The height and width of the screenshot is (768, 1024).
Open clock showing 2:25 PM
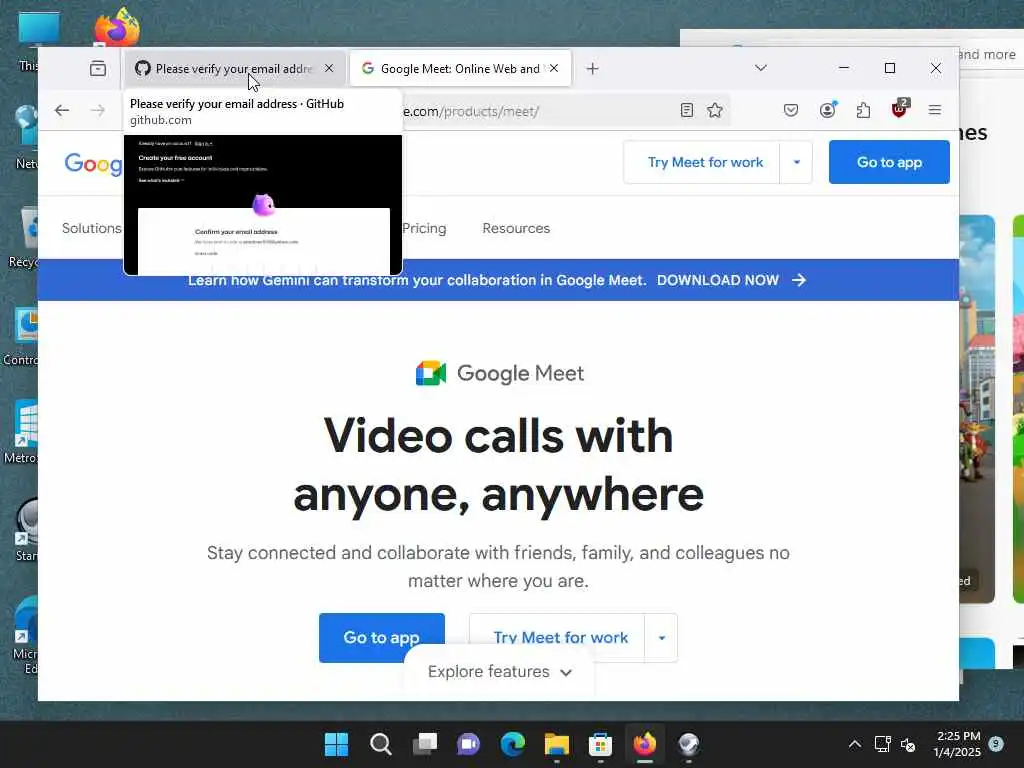pyautogui.click(x=957, y=744)
